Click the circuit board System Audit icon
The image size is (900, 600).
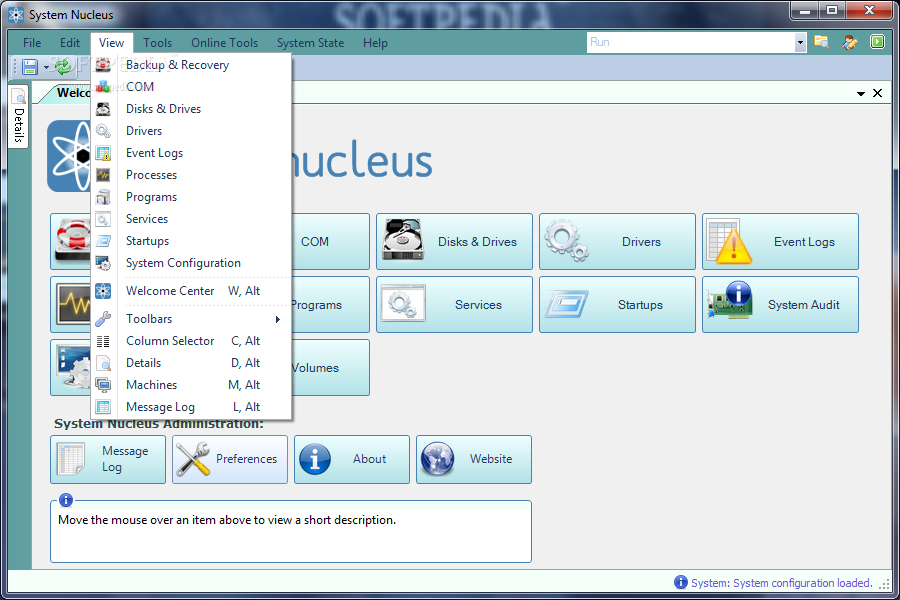point(730,300)
